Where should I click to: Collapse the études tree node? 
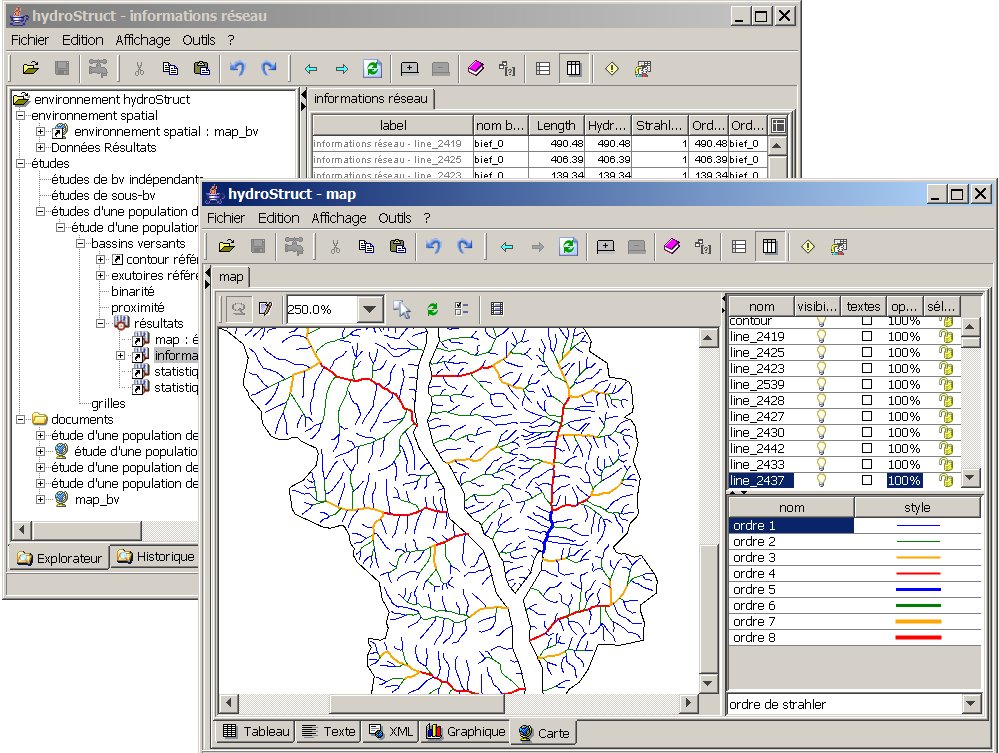tap(20, 163)
